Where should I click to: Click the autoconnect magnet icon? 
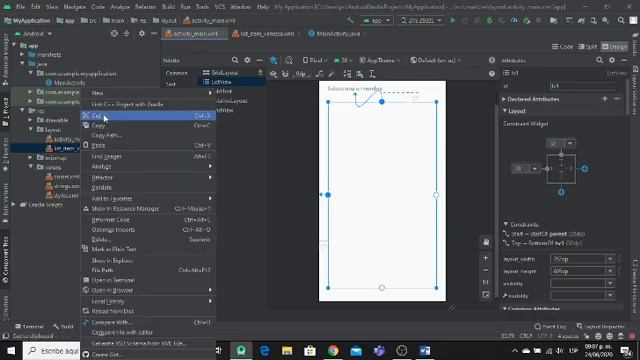point(285,74)
